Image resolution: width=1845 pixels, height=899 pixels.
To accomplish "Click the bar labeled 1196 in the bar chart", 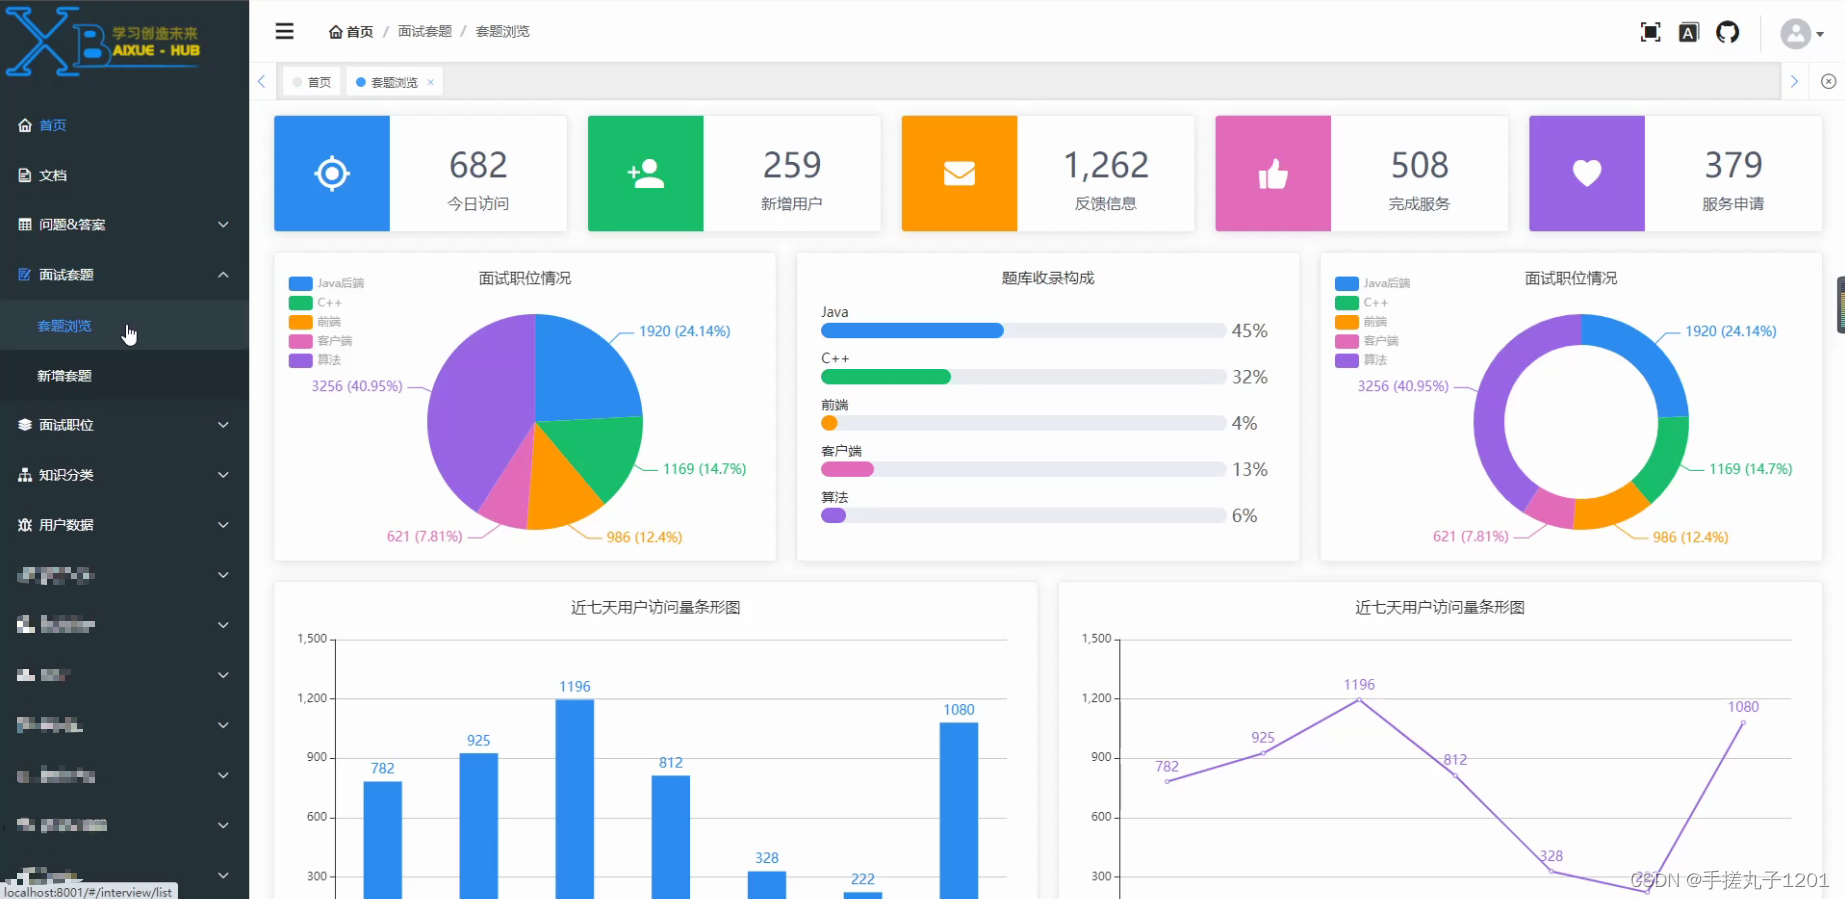I will tap(575, 799).
